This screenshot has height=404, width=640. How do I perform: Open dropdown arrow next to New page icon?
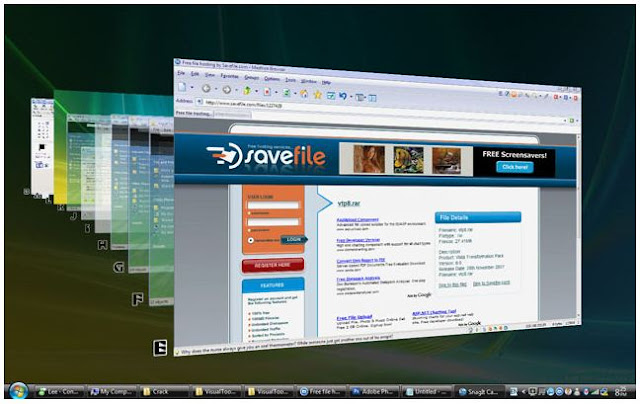pyautogui.click(x=192, y=87)
